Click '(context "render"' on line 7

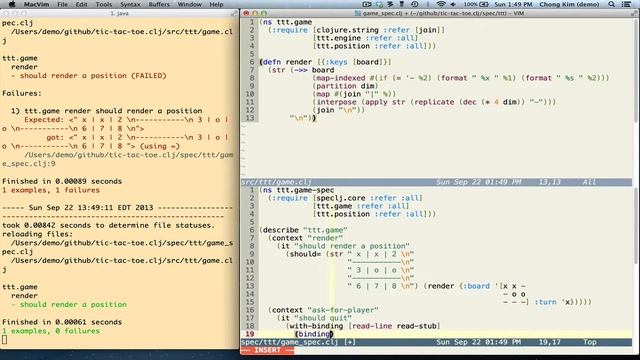coord(306,238)
